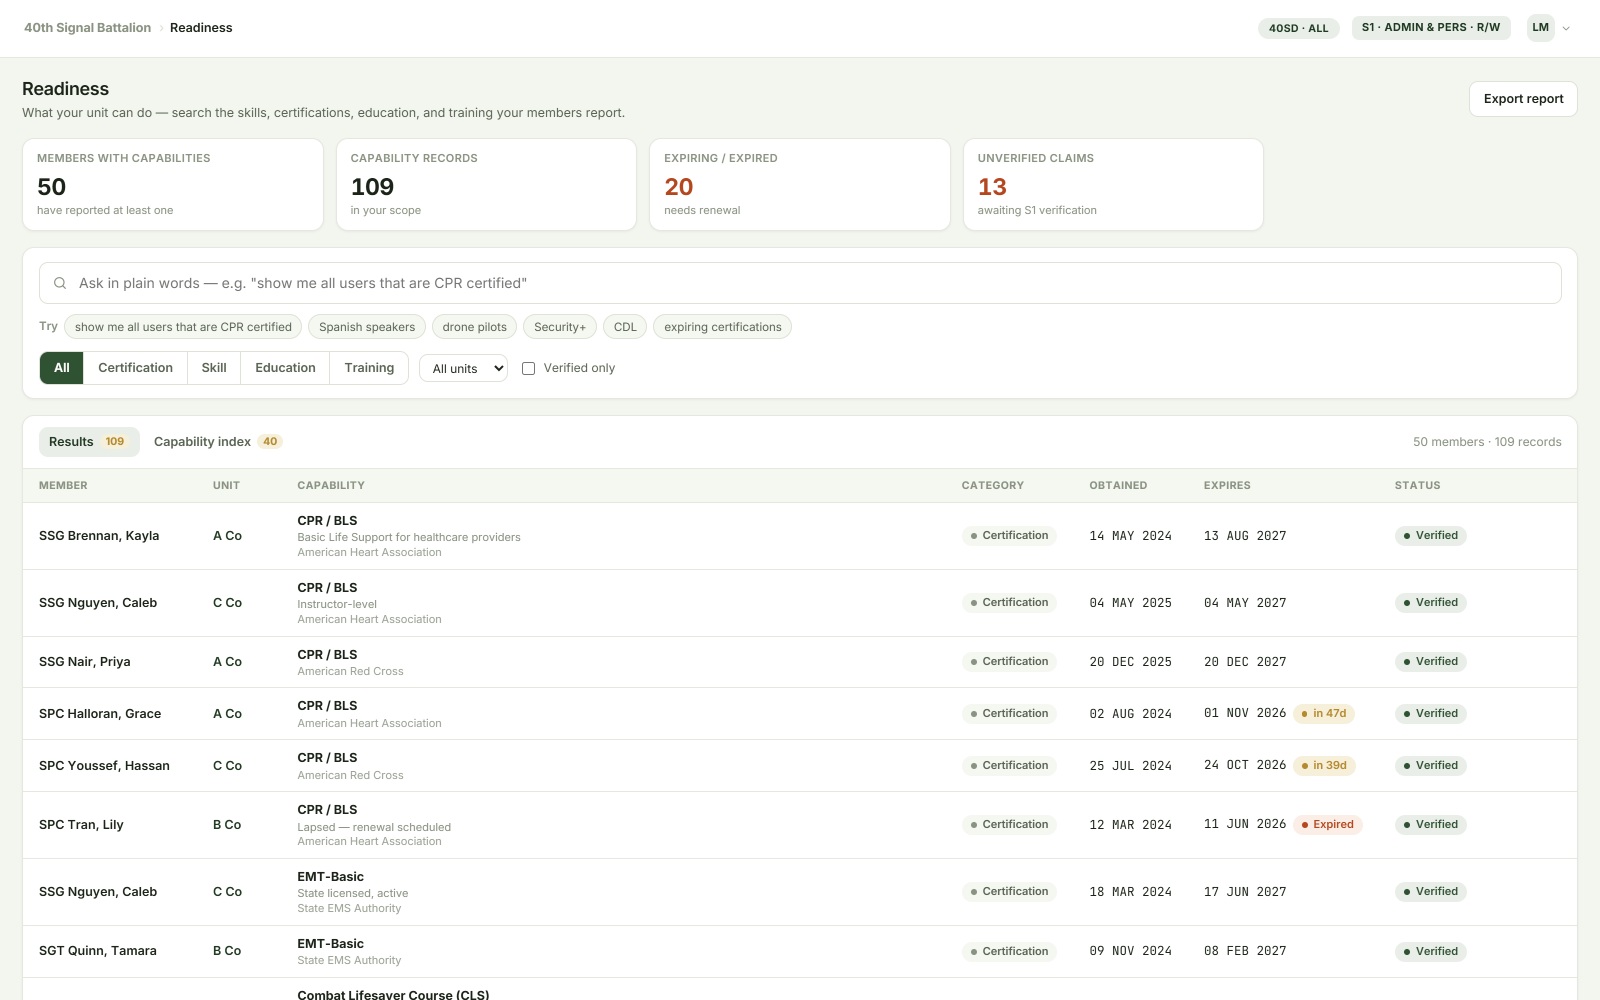
Task: Try the expiring certifications suggestion chip
Action: pyautogui.click(x=722, y=327)
